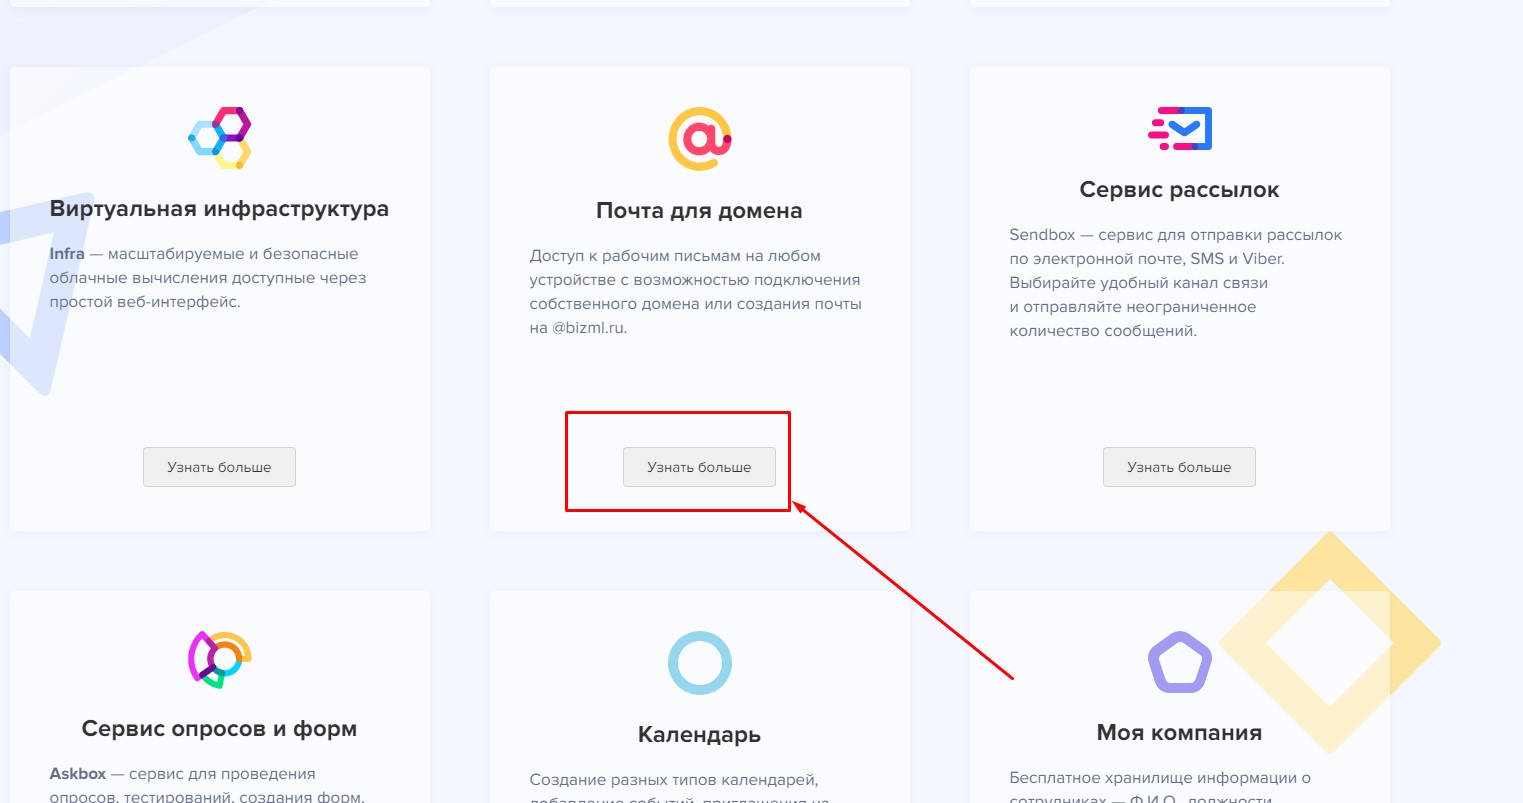
Task: Click the bold "Askbox" word in description
Action: pyautogui.click(x=78, y=774)
